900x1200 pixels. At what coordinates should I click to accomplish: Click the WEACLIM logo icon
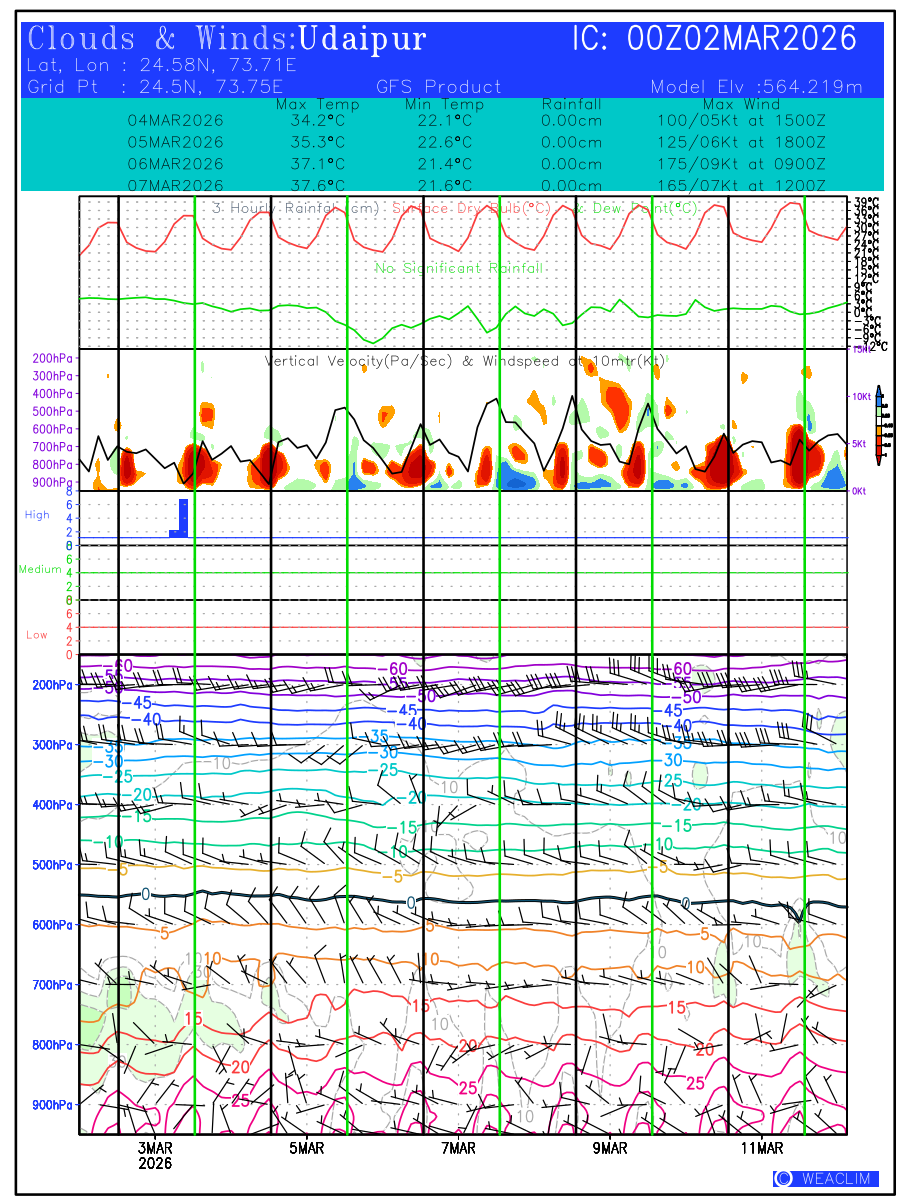pyautogui.click(x=784, y=1179)
